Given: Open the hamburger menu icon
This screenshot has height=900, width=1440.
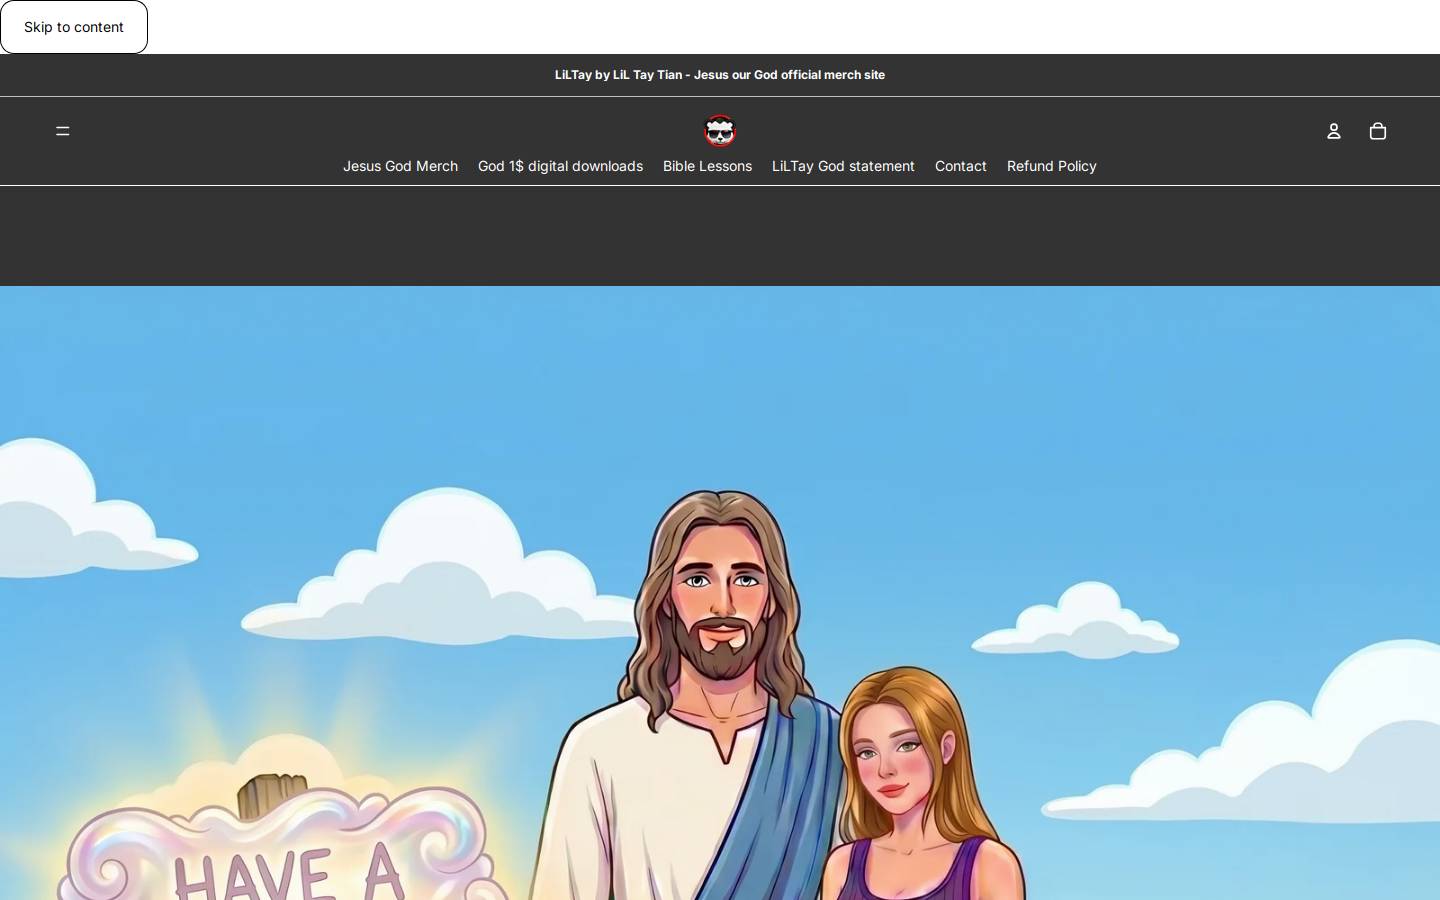Looking at the screenshot, I should [x=62, y=131].
